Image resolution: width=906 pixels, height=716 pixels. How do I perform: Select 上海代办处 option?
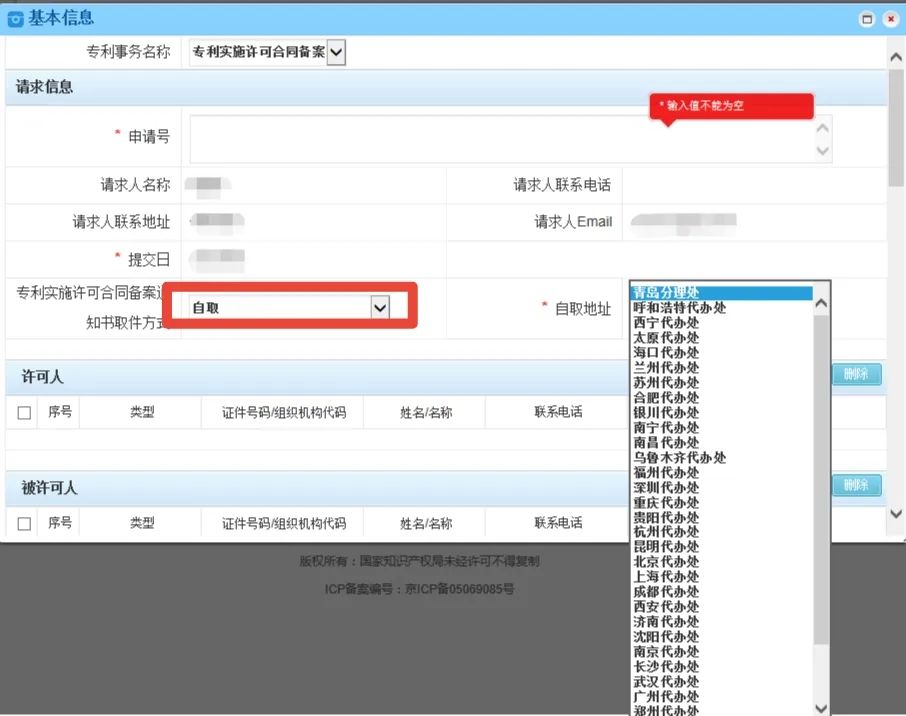pos(722,577)
